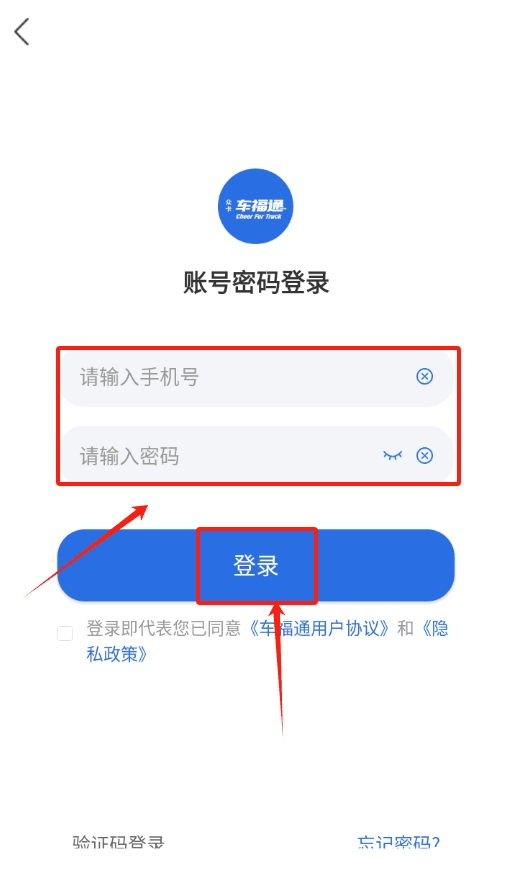Image resolution: width=515 pixels, height=895 pixels.
Task: Click the 账号密码登录 heading text
Action: coord(256,283)
